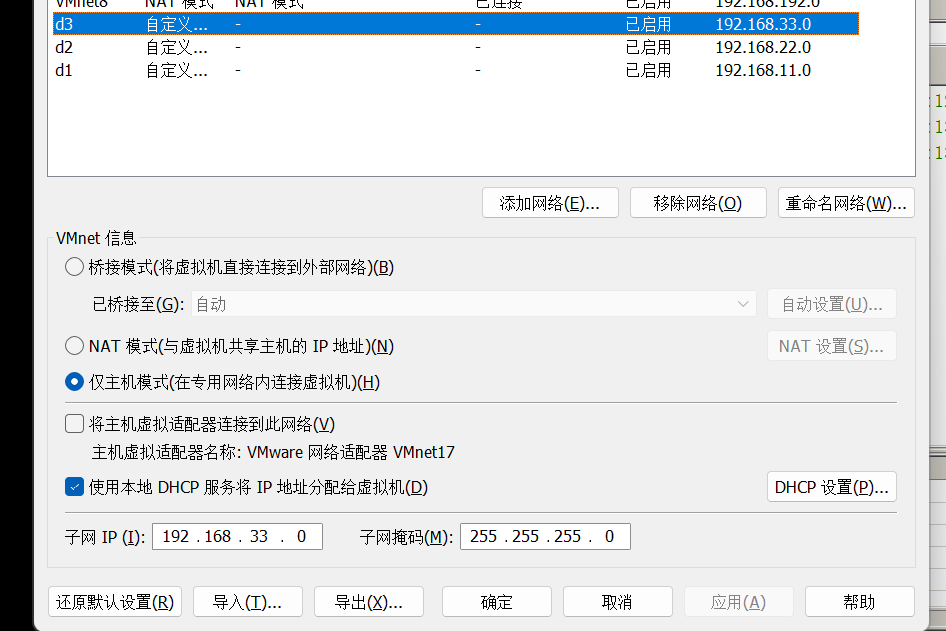Select the d2 network row
Viewport: 946px width, 631px height.
(x=300, y=47)
